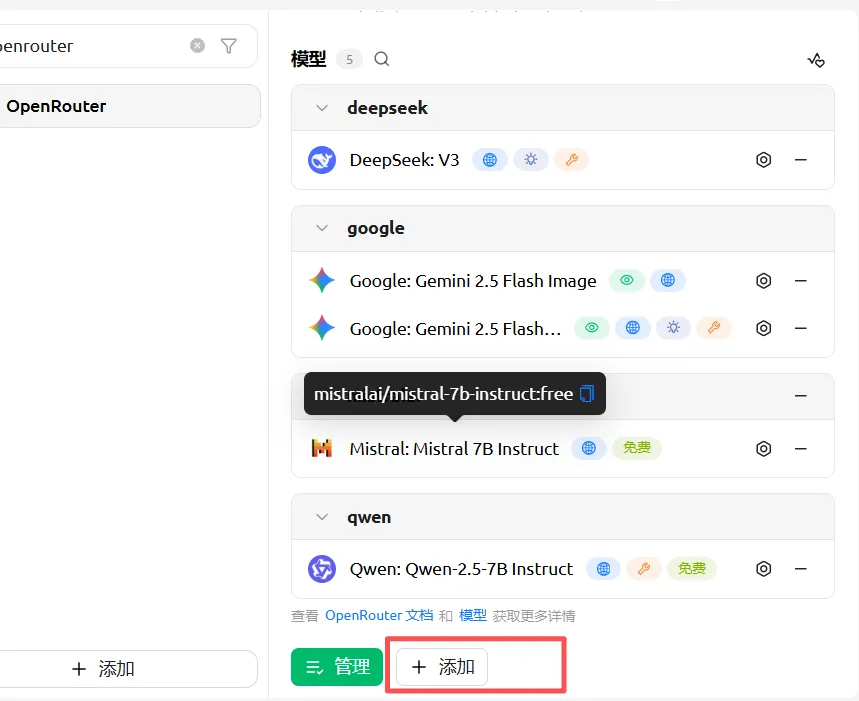Remove the DeepSeek: V3 model
This screenshot has height=701, width=859.
point(800,160)
